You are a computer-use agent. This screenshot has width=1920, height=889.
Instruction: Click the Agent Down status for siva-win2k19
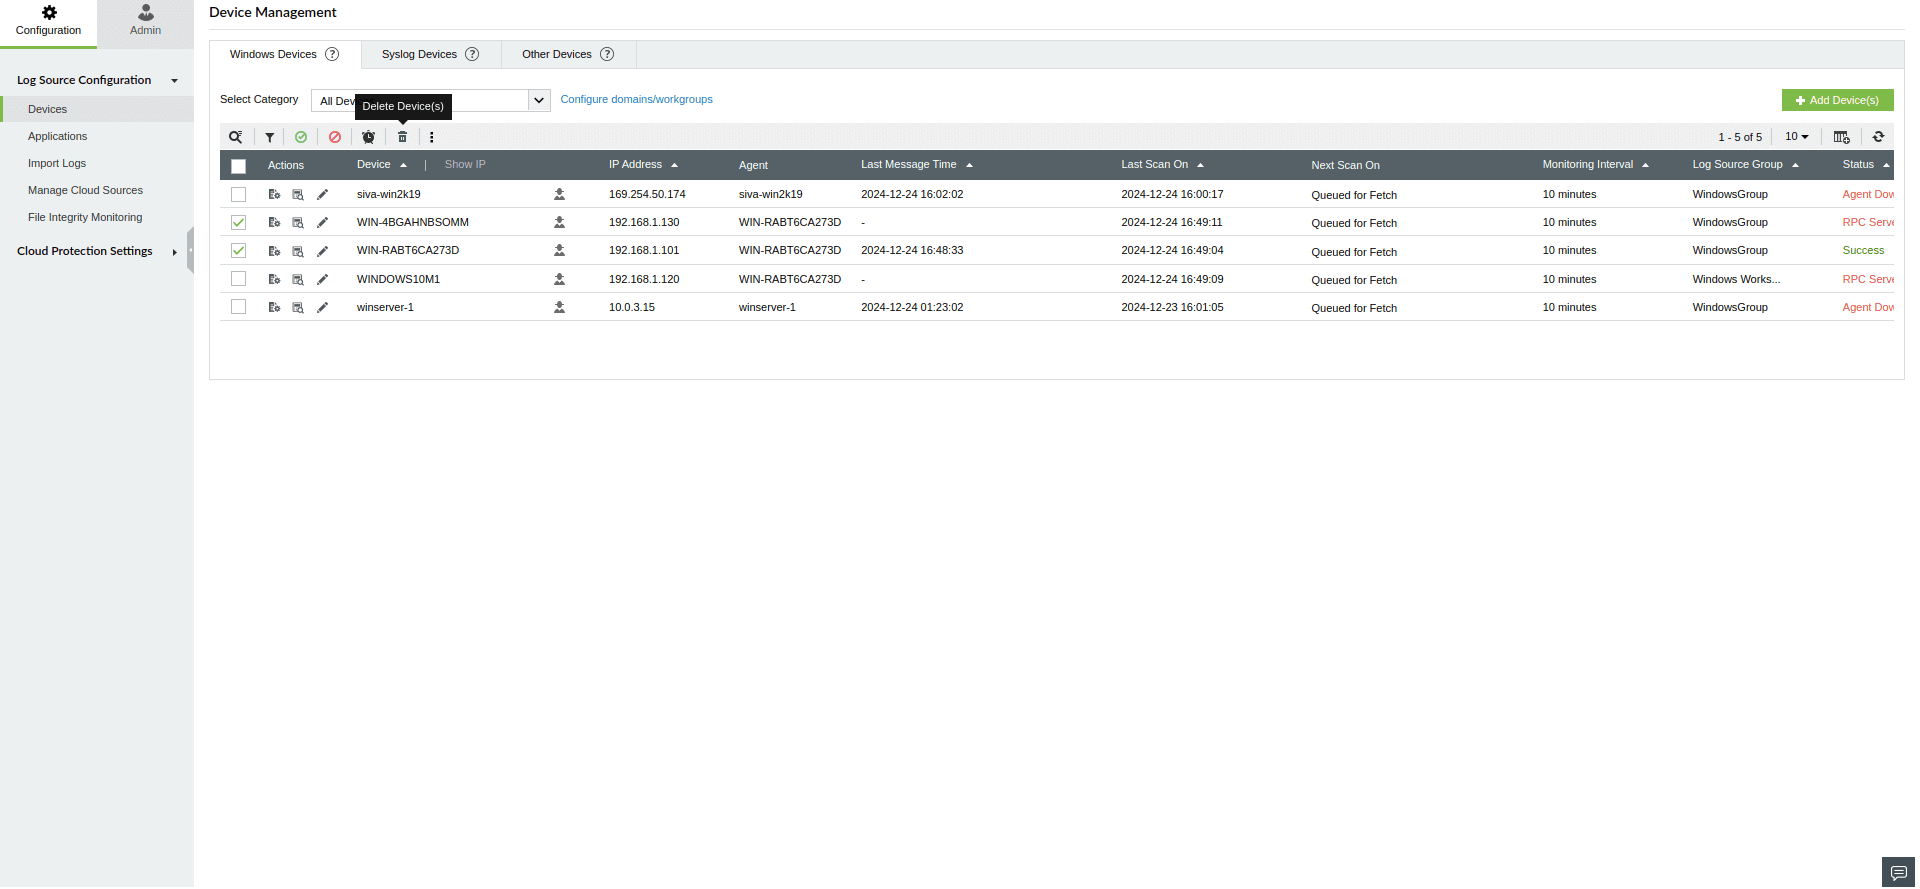coord(1867,194)
